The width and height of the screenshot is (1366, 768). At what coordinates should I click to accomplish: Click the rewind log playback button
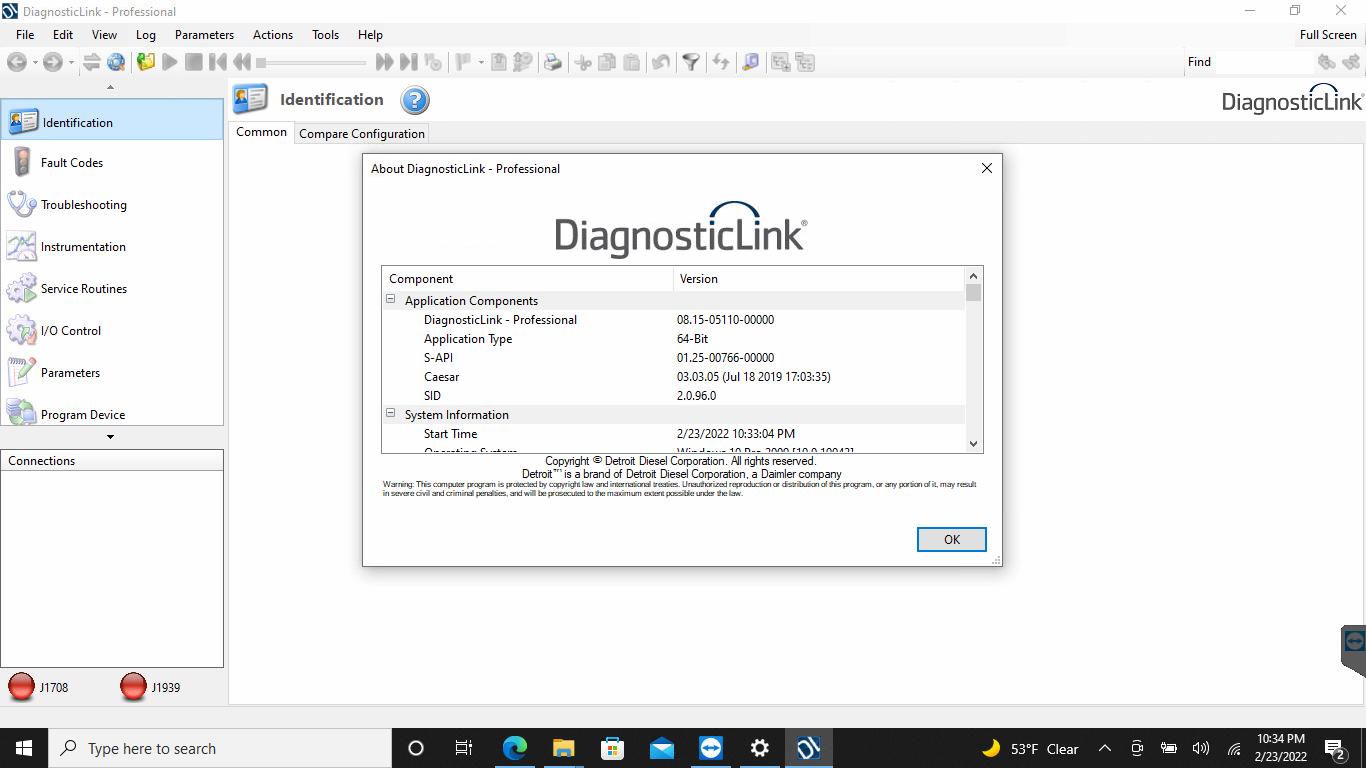(x=242, y=62)
